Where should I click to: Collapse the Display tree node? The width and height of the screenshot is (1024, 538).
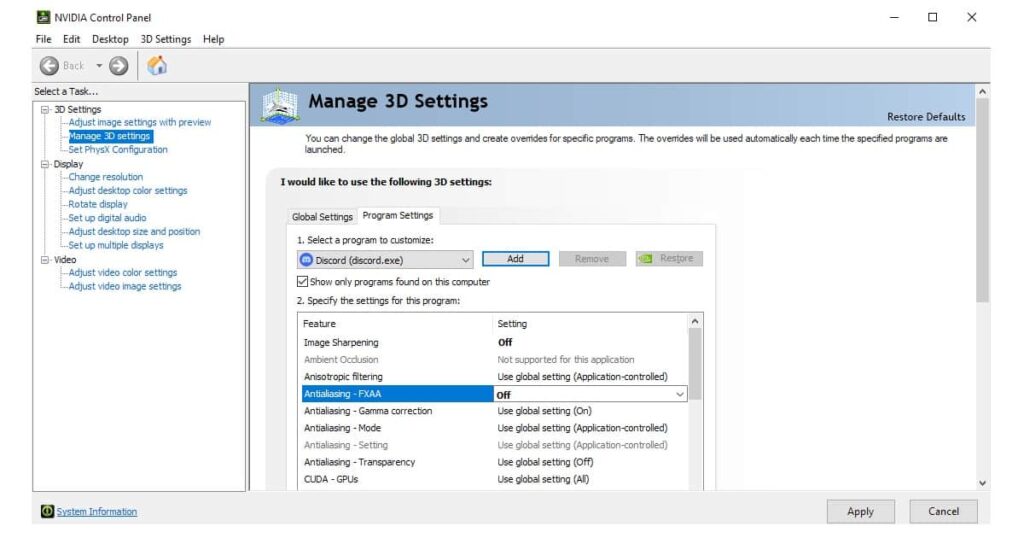45,164
